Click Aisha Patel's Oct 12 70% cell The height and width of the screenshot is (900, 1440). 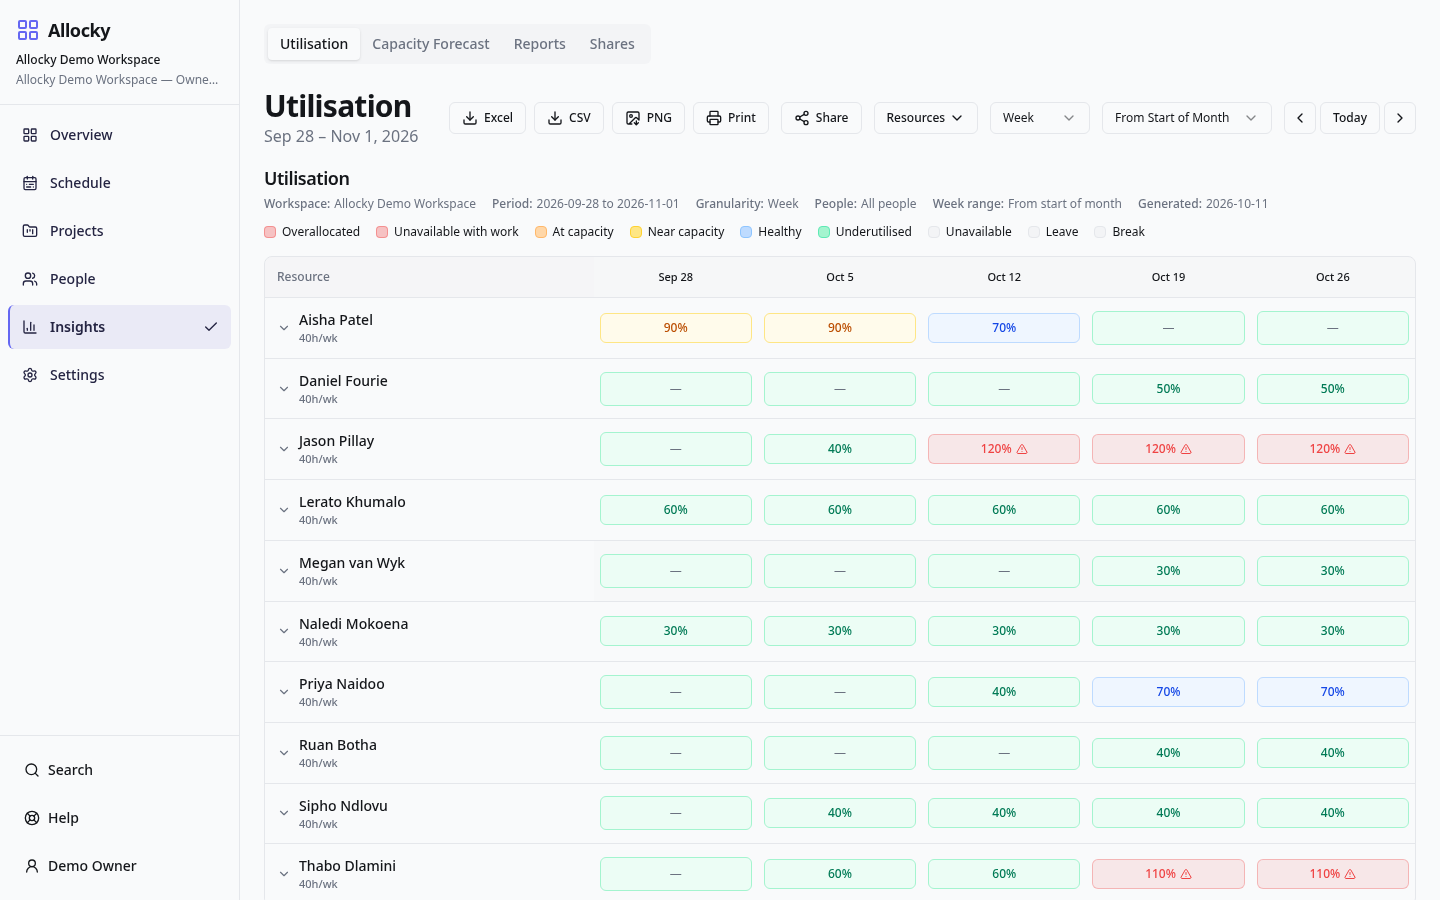point(1004,328)
